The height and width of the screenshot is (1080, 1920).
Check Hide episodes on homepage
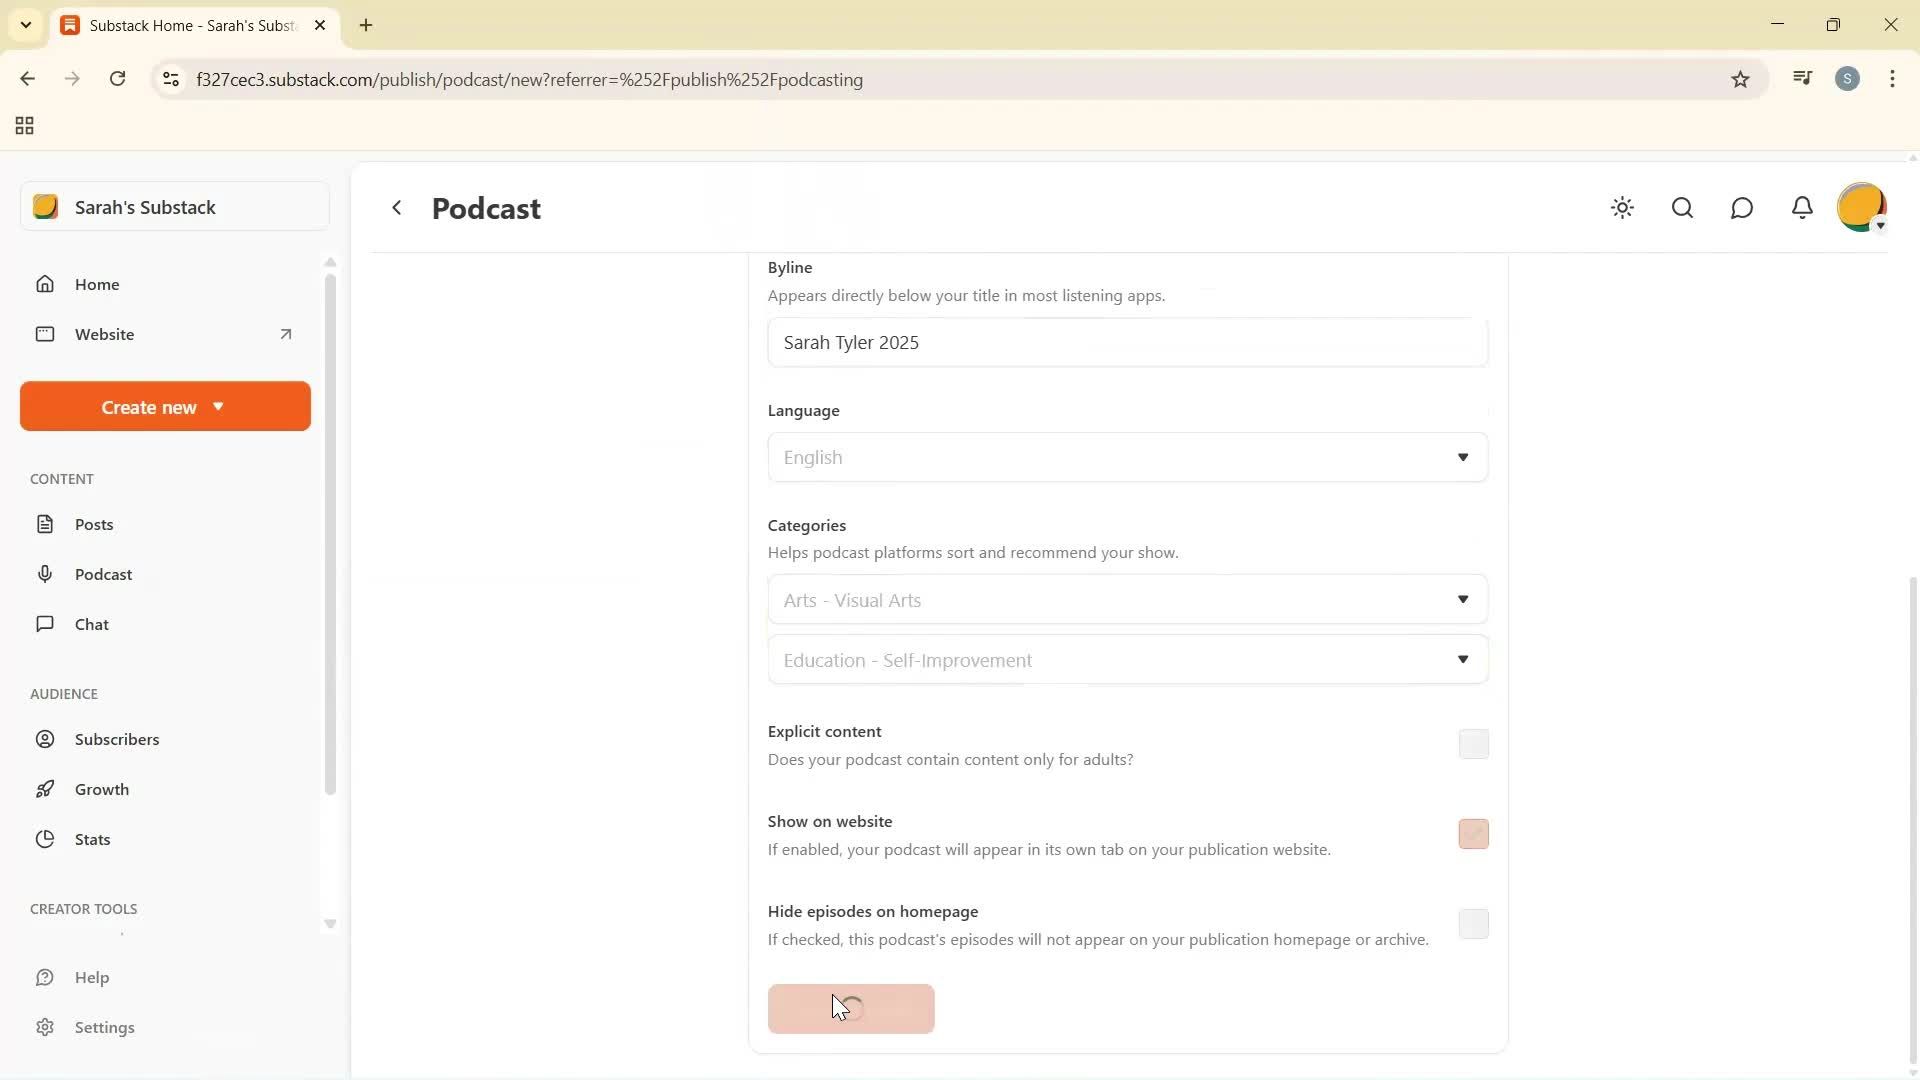coord(1472,924)
